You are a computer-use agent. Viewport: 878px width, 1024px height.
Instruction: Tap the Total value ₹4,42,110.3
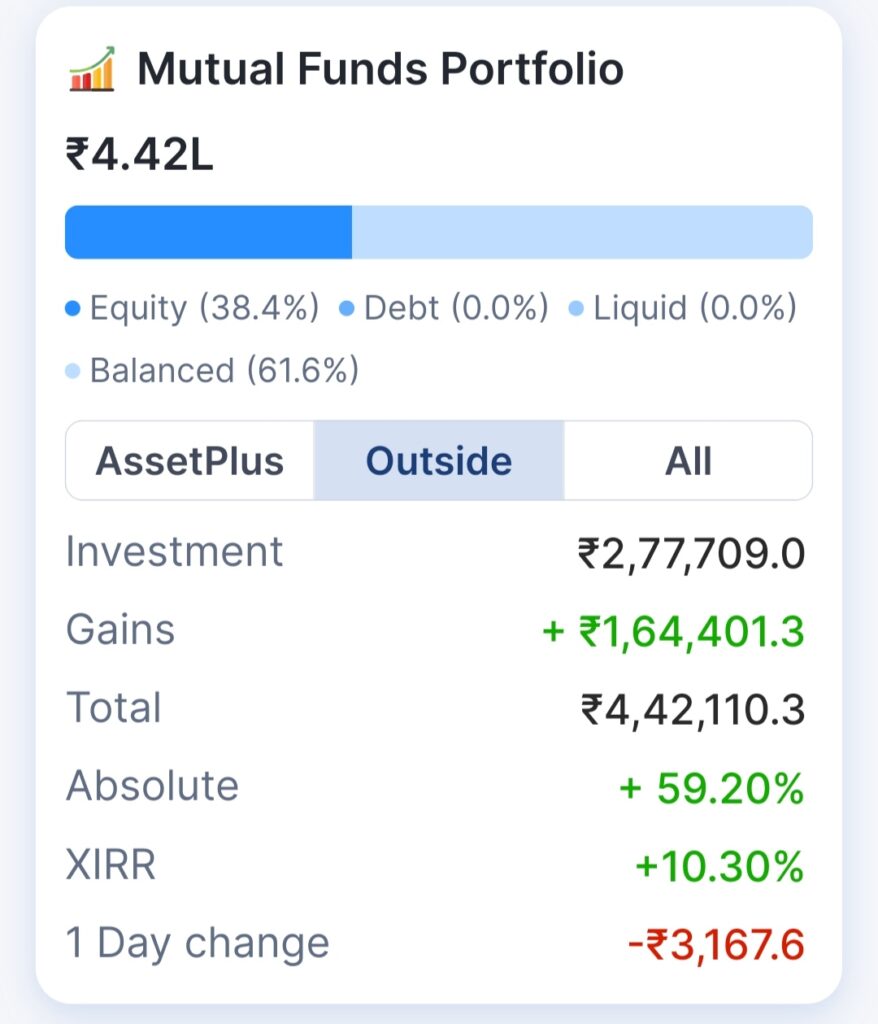[x=692, y=710]
